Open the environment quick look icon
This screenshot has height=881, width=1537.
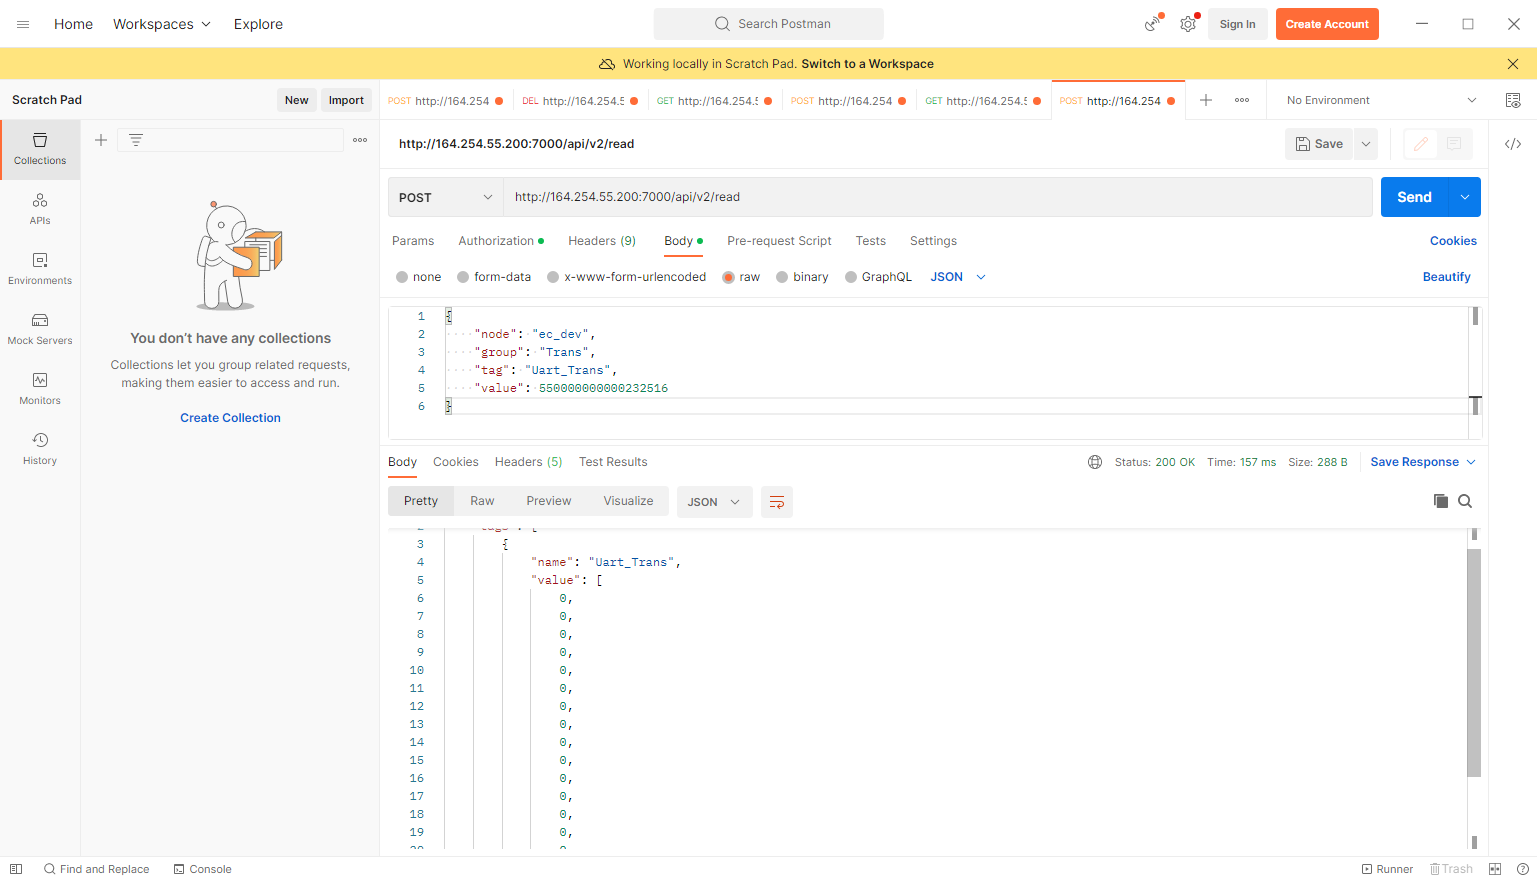[x=1513, y=100]
